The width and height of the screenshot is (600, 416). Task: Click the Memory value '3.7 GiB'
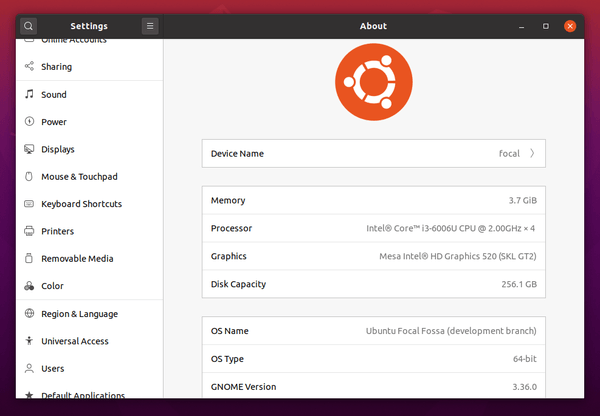[523, 200]
